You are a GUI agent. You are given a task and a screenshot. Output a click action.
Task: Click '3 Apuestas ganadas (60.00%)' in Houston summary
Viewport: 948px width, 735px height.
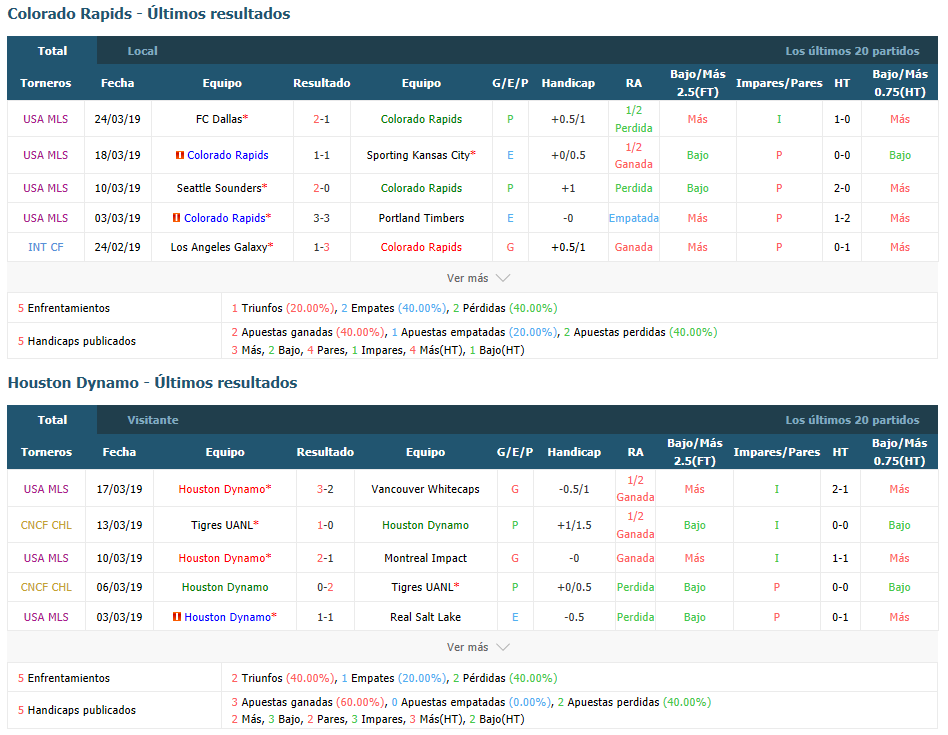[x=308, y=702]
